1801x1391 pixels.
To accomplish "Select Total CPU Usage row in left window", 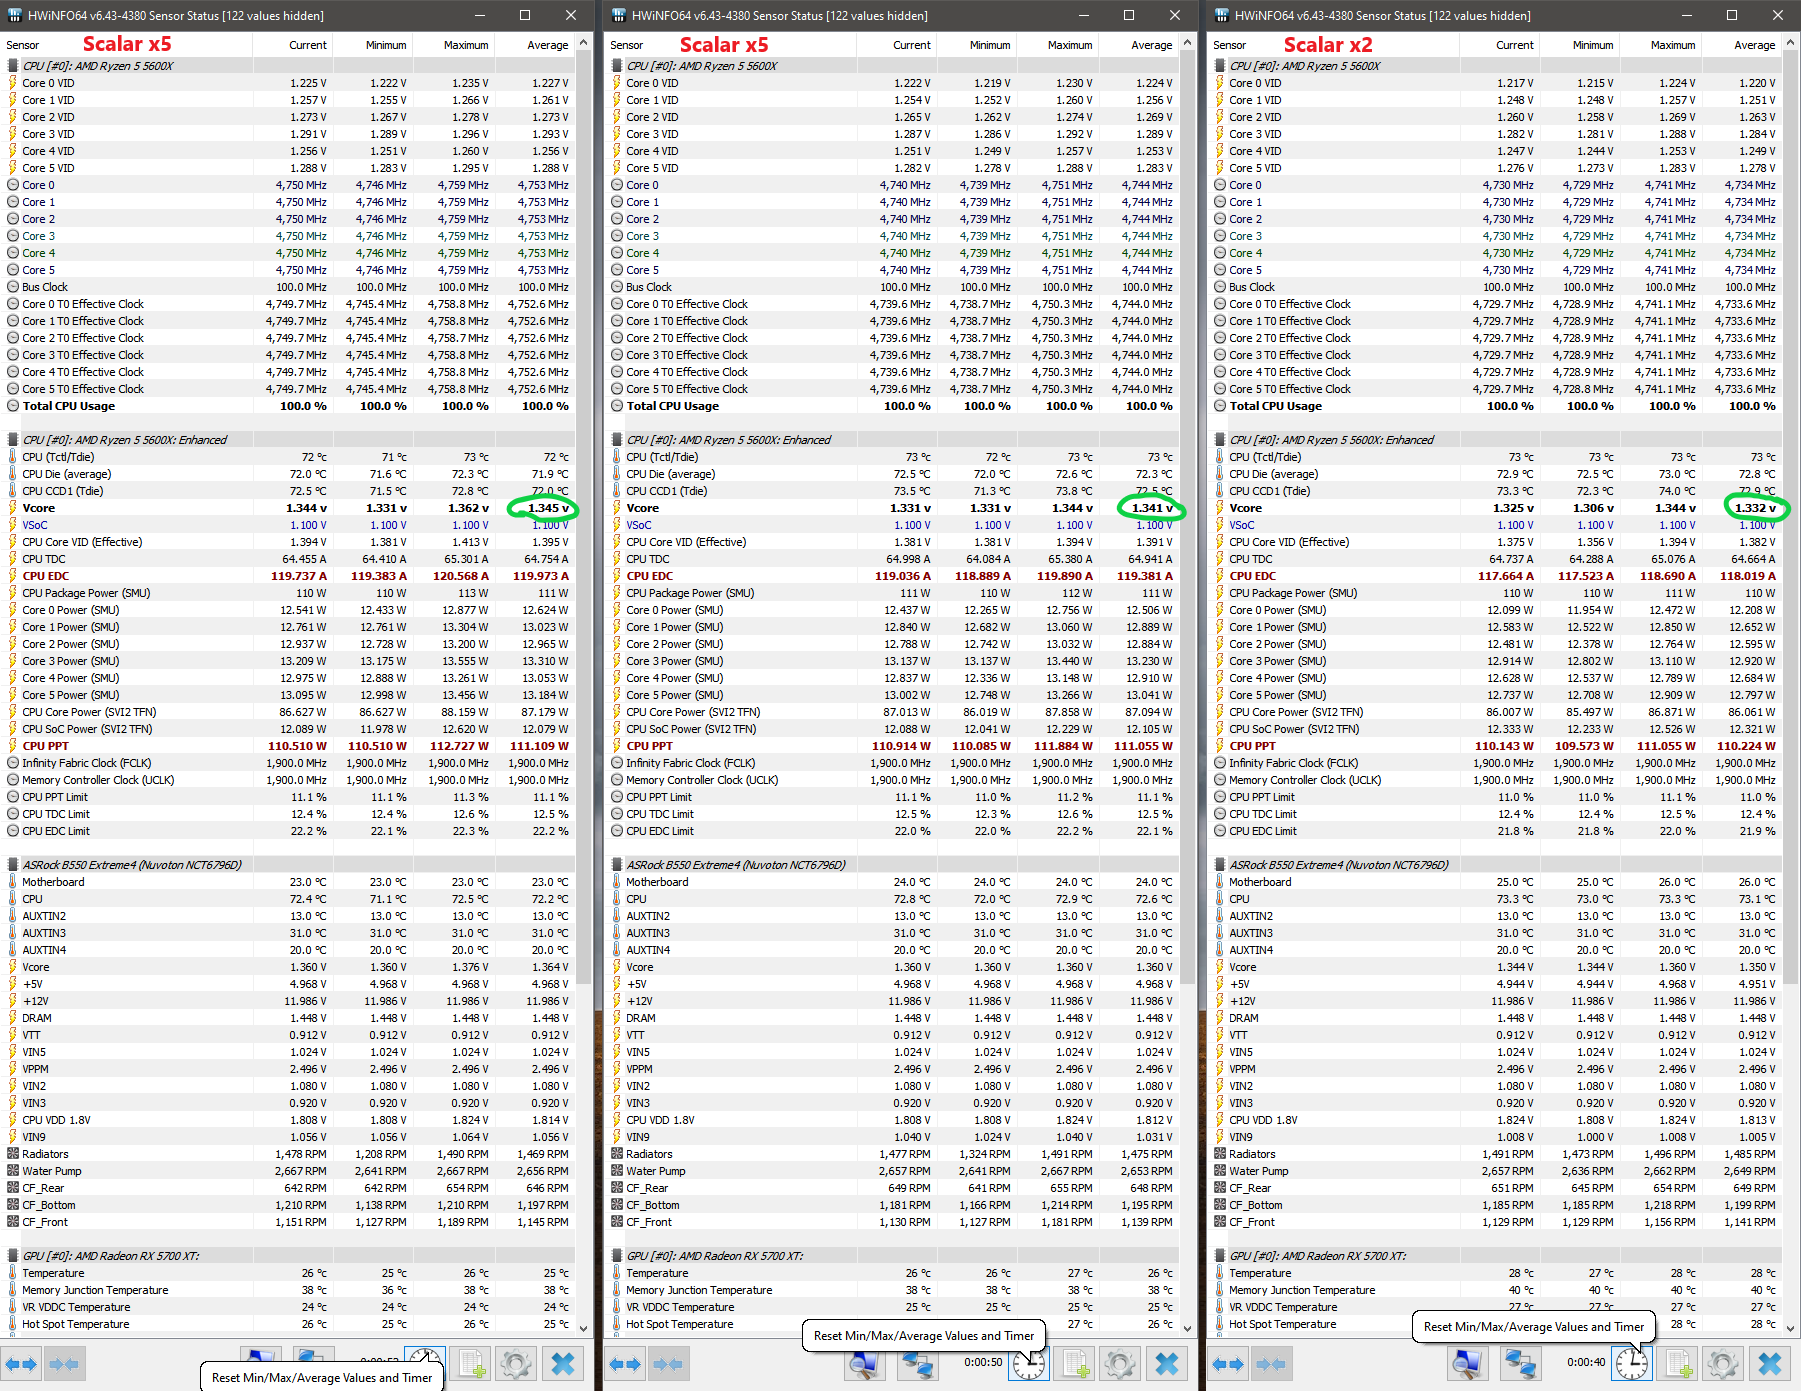I will (289, 406).
